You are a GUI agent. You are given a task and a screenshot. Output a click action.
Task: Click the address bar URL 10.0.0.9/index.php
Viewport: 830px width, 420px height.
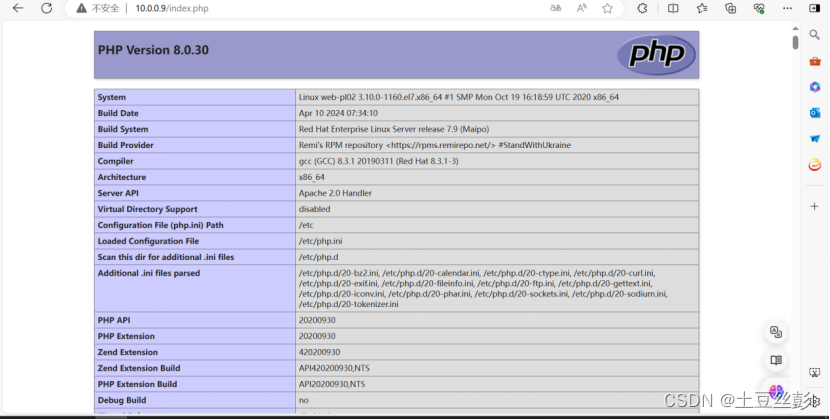click(172, 8)
